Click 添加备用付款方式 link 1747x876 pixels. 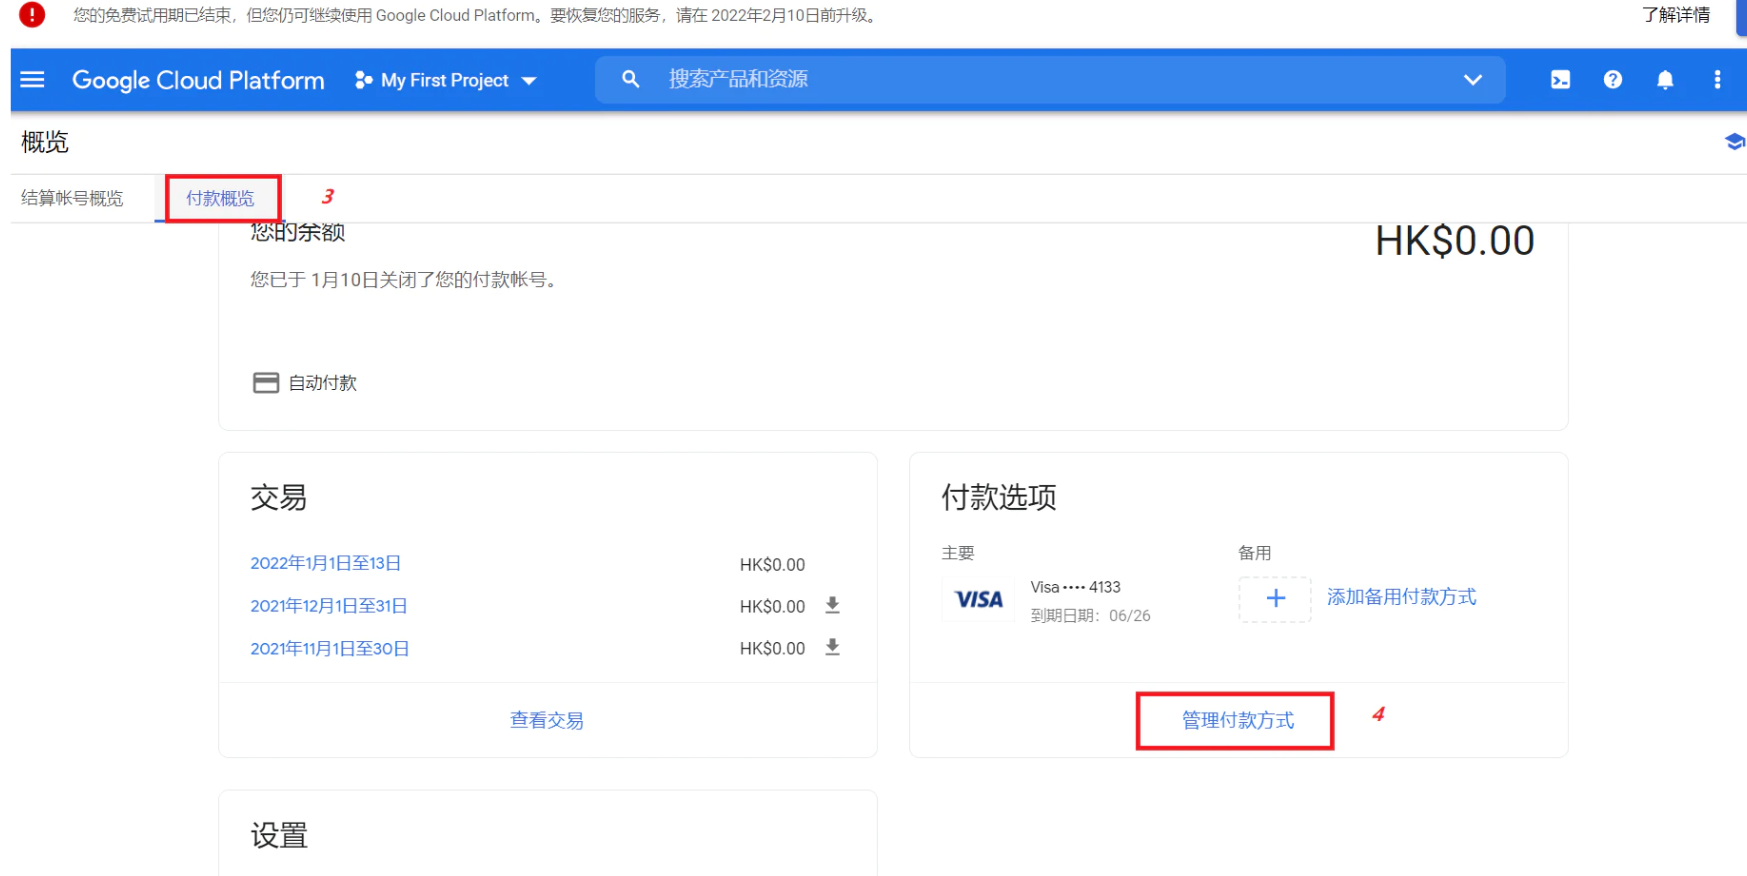point(1400,597)
